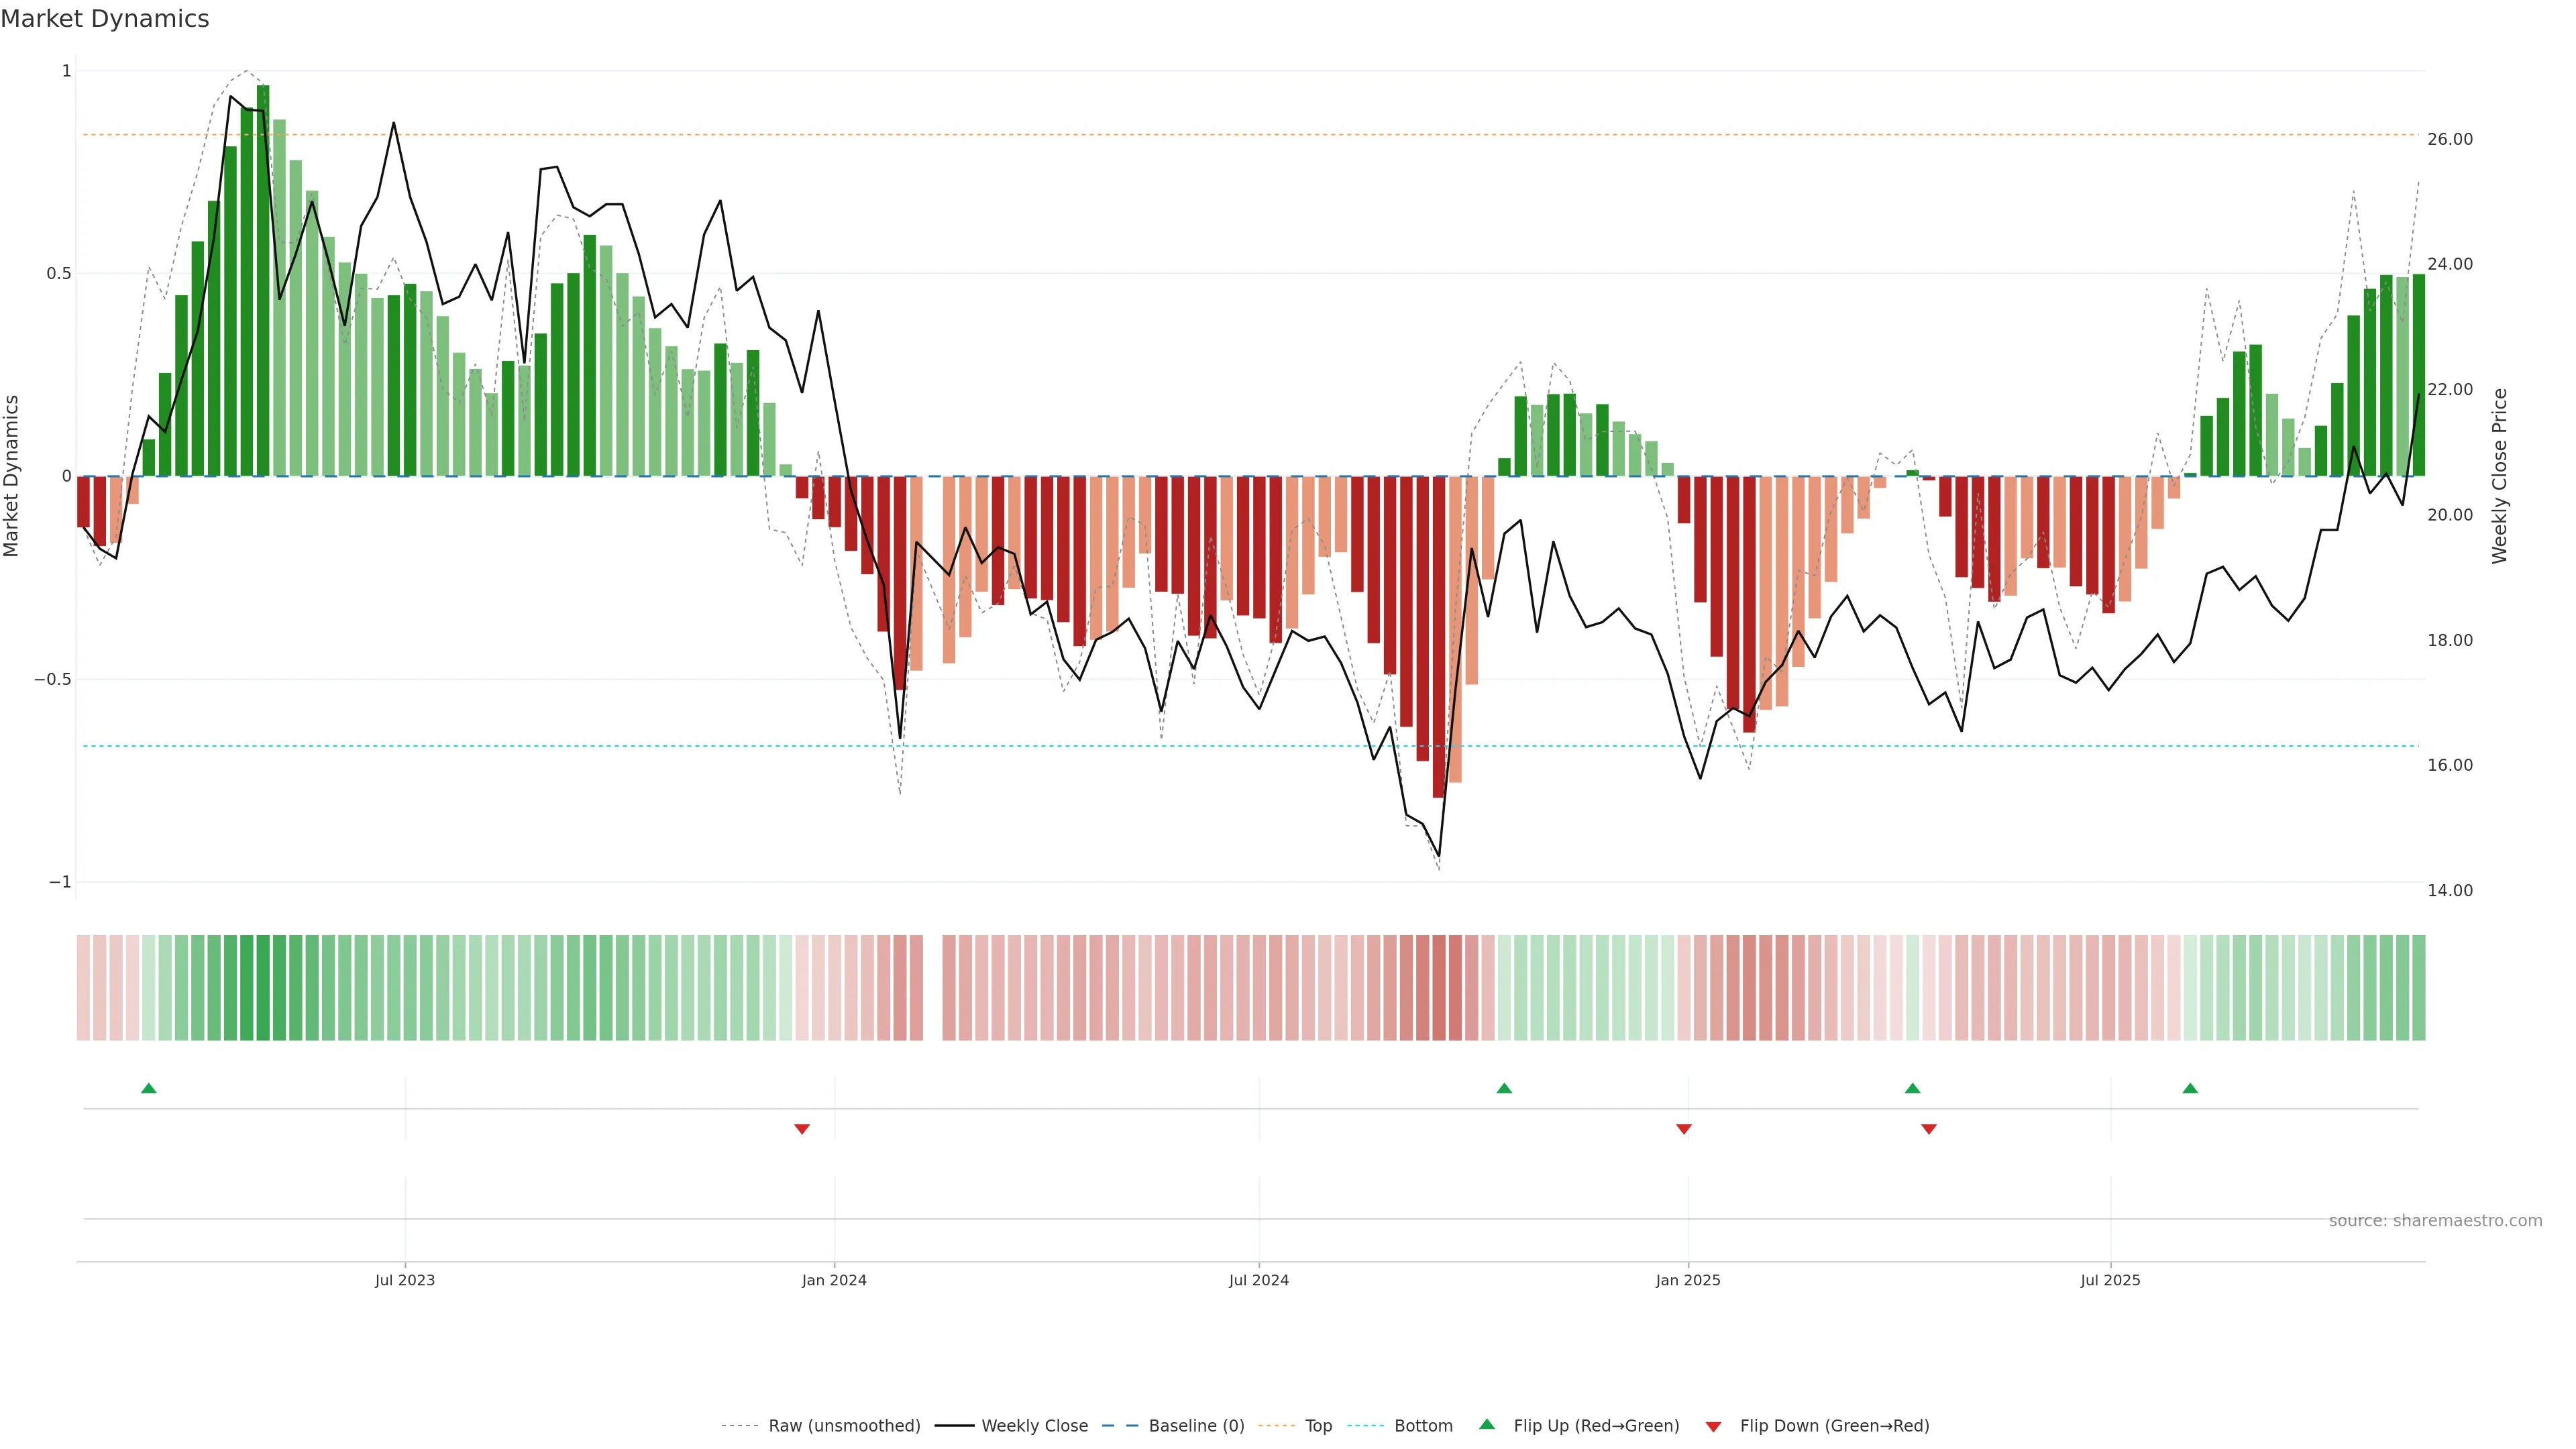Click the Flip Up triangle after Jul 2025
The image size is (2576, 1449).
[2190, 1088]
